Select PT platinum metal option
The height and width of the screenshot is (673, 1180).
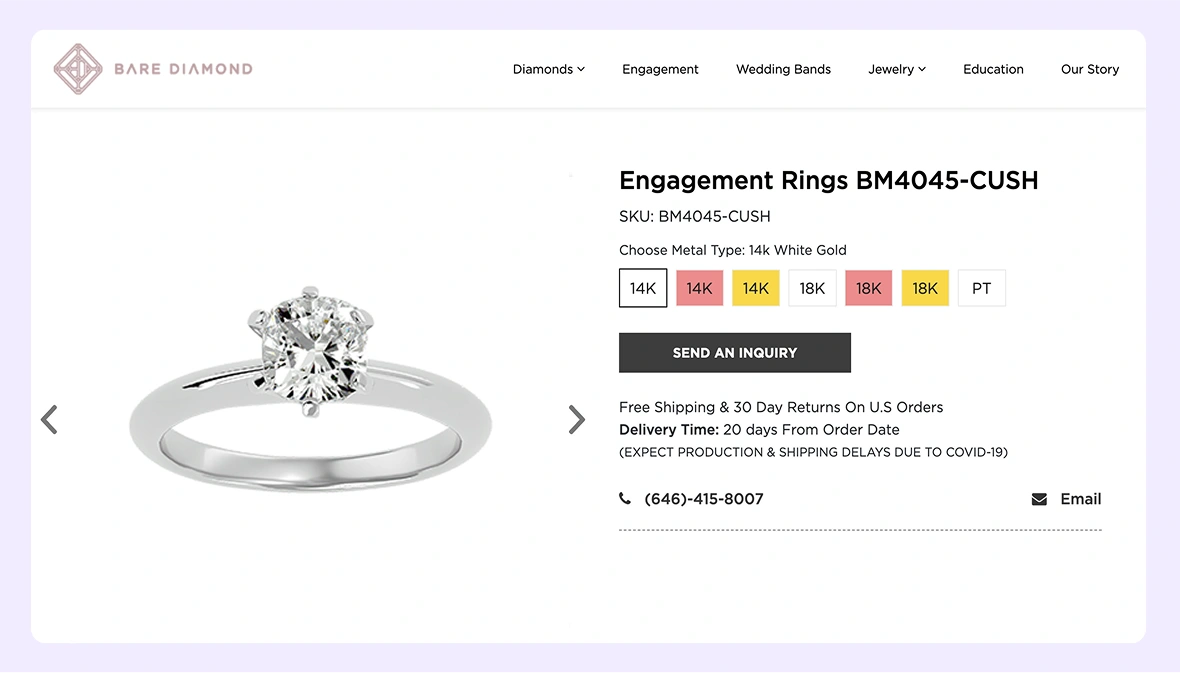pyautogui.click(x=982, y=288)
